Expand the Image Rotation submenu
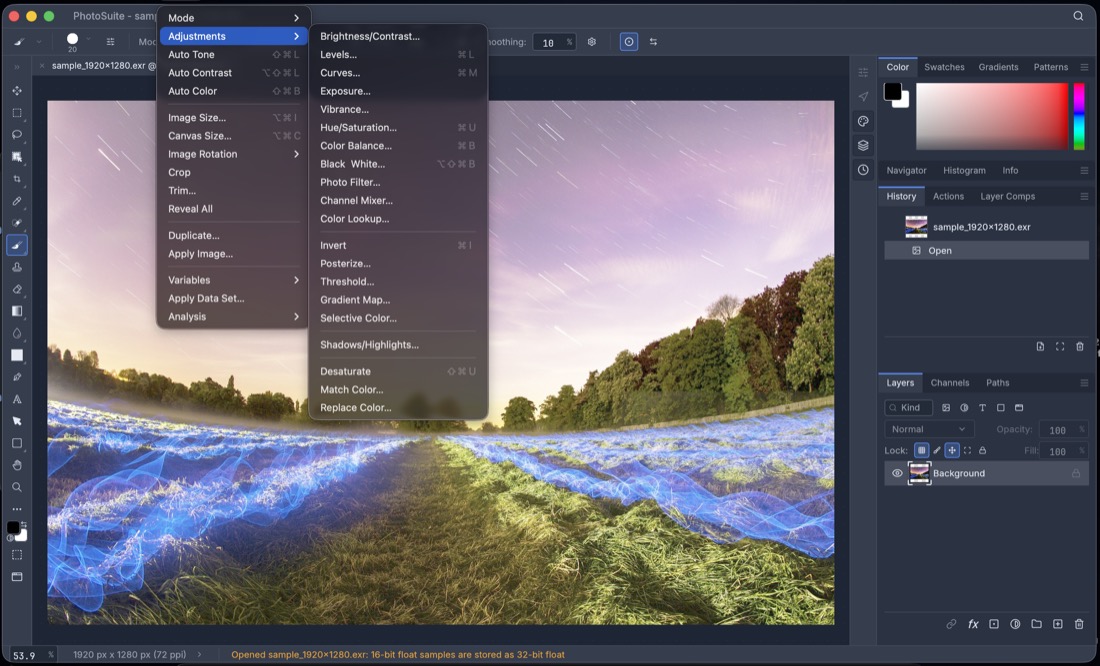 coord(234,154)
